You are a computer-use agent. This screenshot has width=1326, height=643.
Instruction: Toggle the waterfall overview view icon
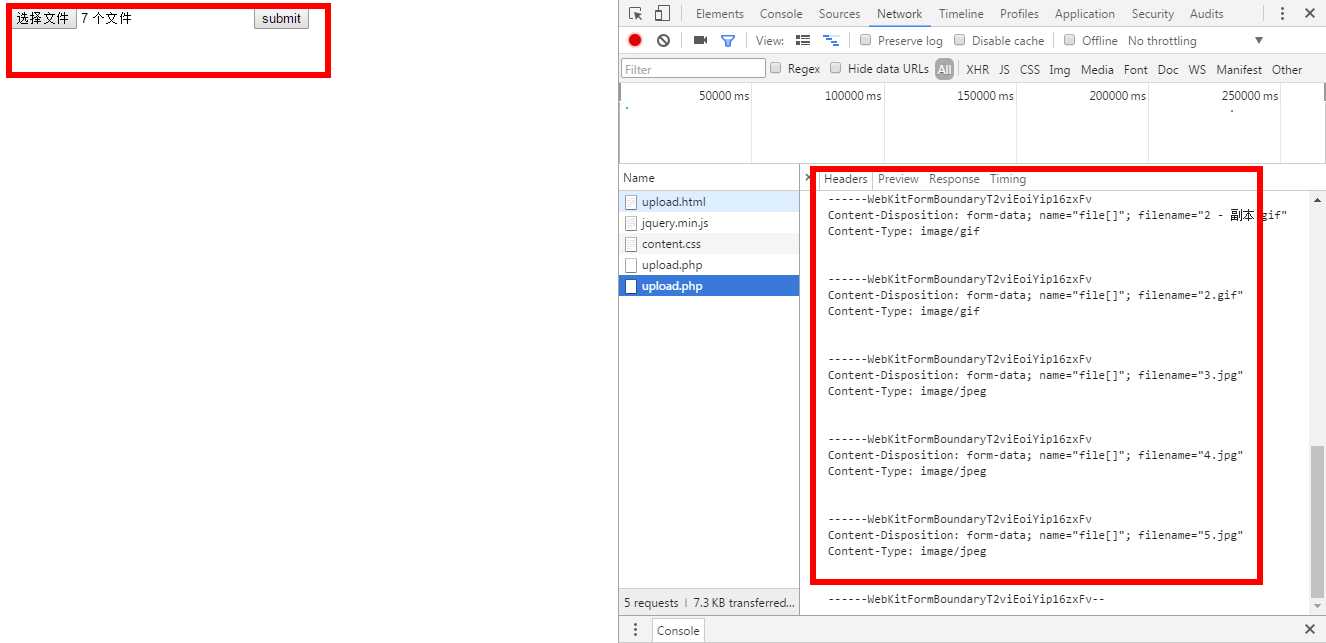[830, 41]
